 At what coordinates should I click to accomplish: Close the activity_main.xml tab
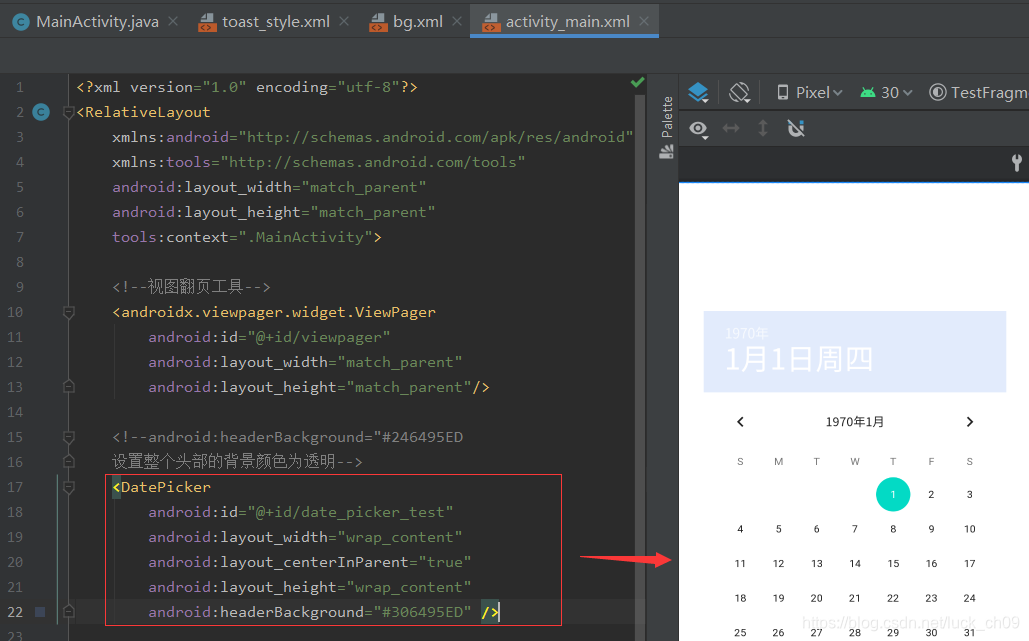pyautogui.click(x=644, y=22)
